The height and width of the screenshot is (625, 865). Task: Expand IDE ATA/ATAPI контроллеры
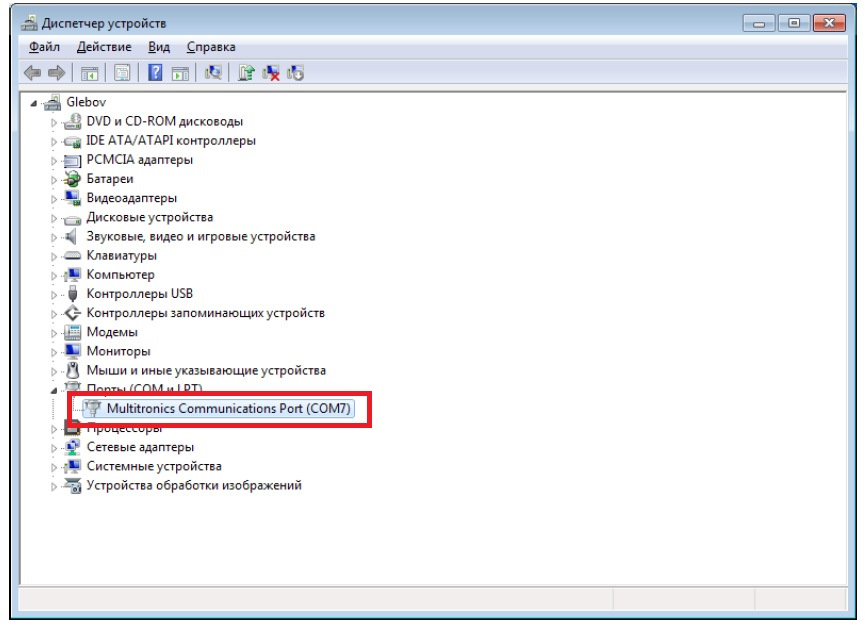point(54,142)
